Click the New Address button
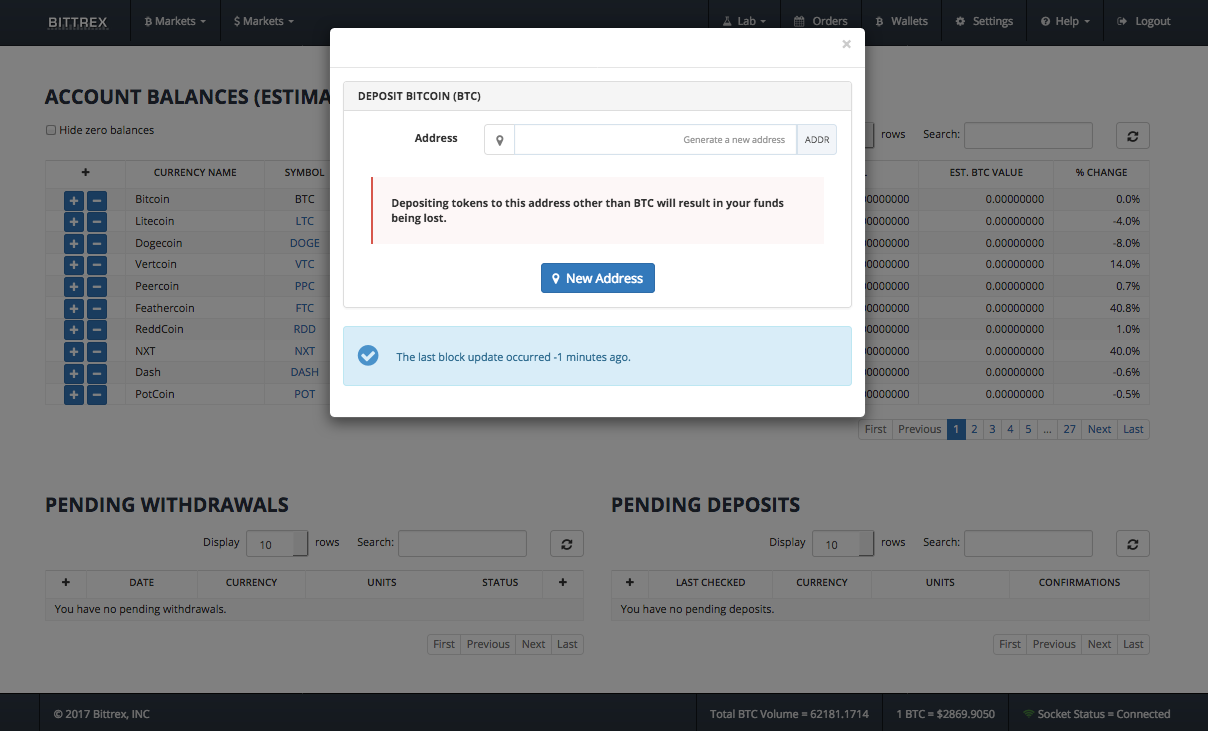The image size is (1208, 731). (x=598, y=278)
